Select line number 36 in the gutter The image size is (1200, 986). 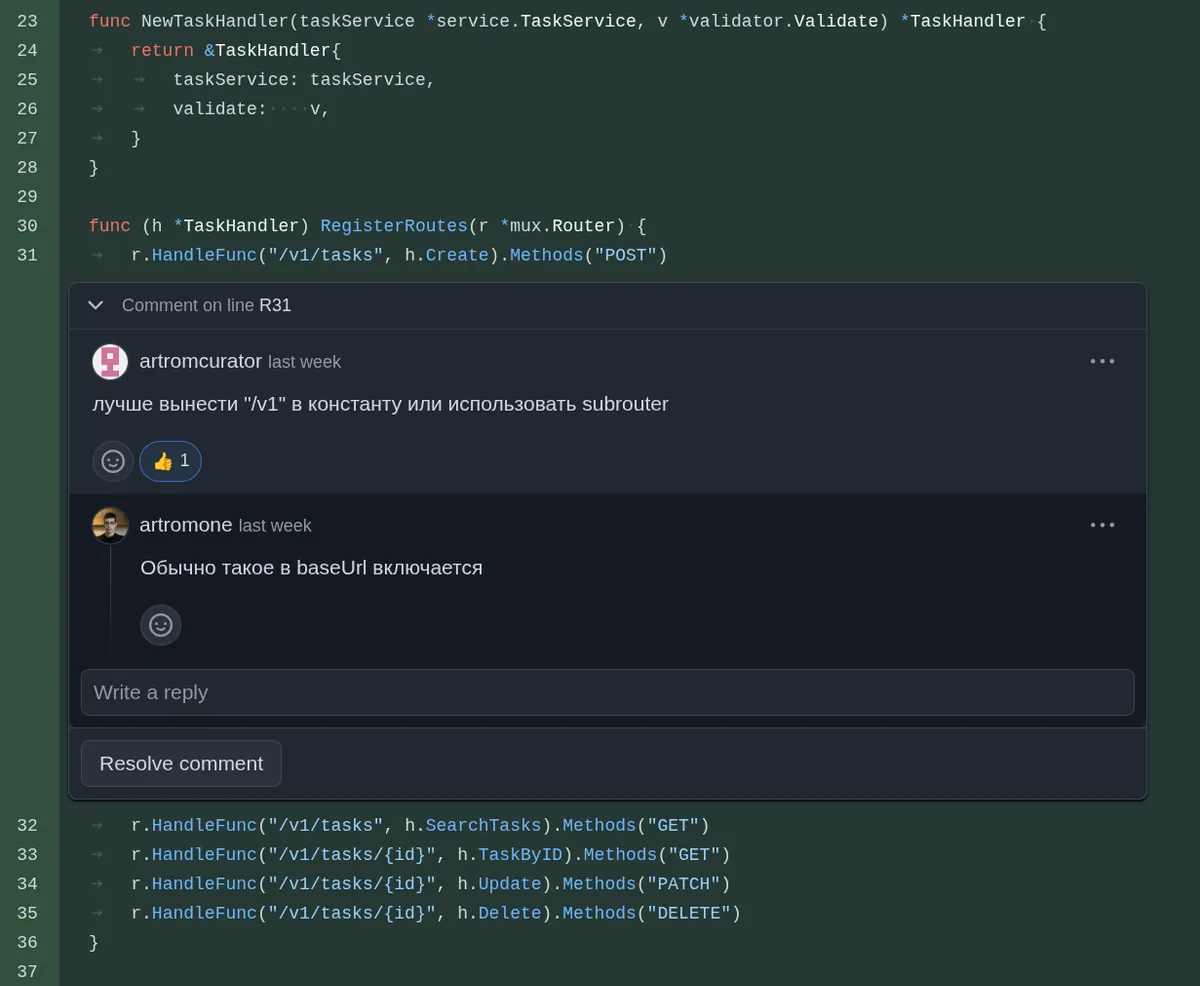click(27, 942)
